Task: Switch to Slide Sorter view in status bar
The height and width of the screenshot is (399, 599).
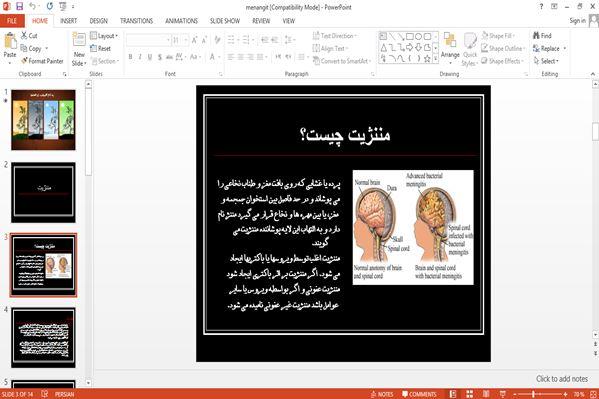Action: [469, 394]
